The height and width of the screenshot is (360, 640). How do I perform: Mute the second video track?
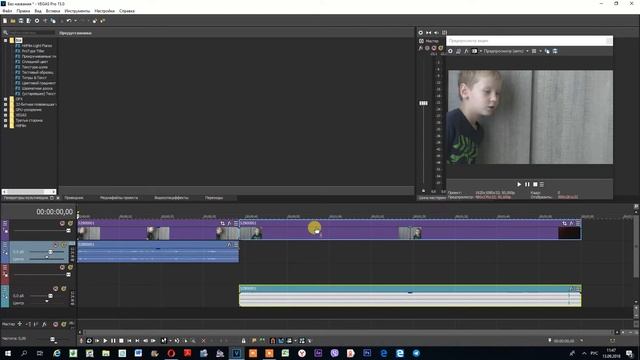62,267
